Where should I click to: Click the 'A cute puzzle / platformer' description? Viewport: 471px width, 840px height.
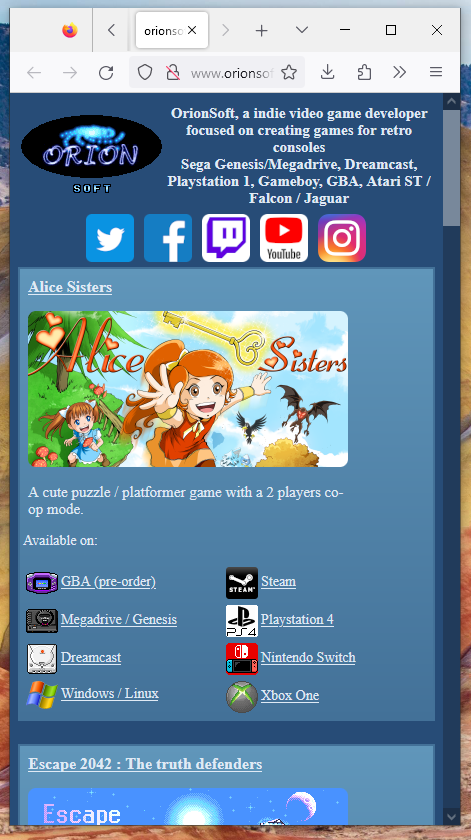pyautogui.click(x=186, y=501)
